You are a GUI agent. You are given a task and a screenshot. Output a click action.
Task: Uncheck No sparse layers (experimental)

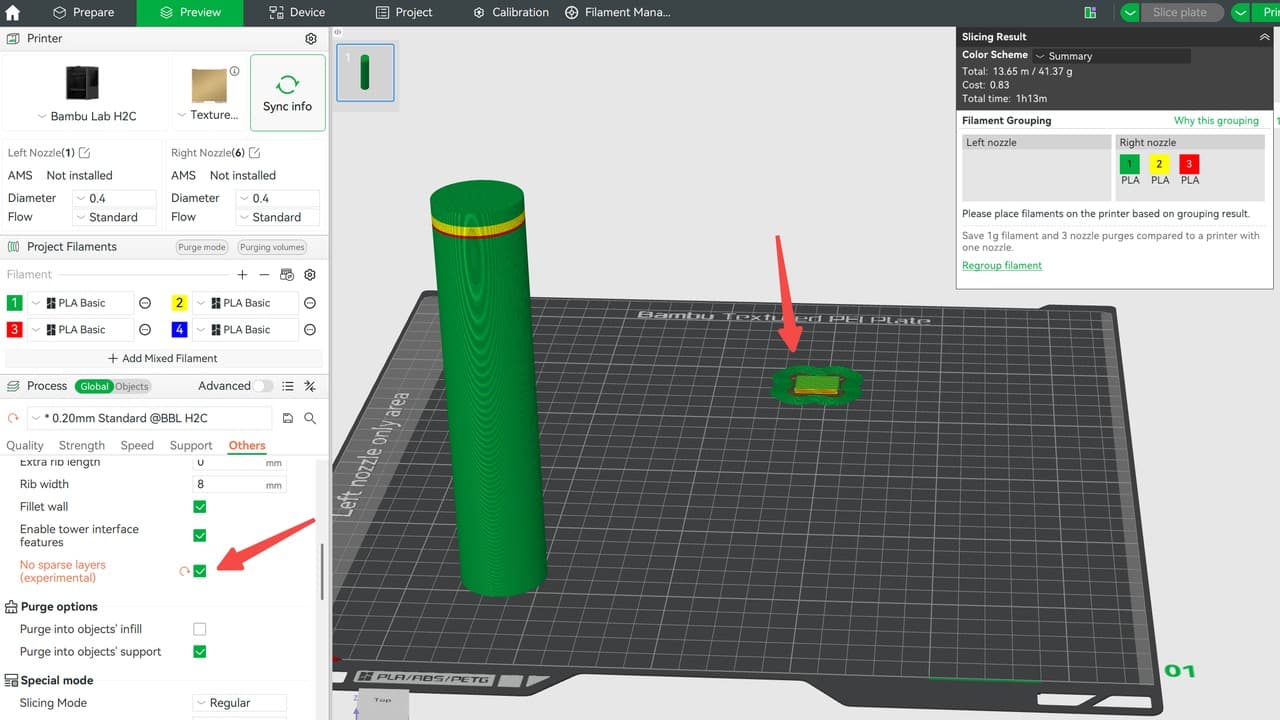200,571
